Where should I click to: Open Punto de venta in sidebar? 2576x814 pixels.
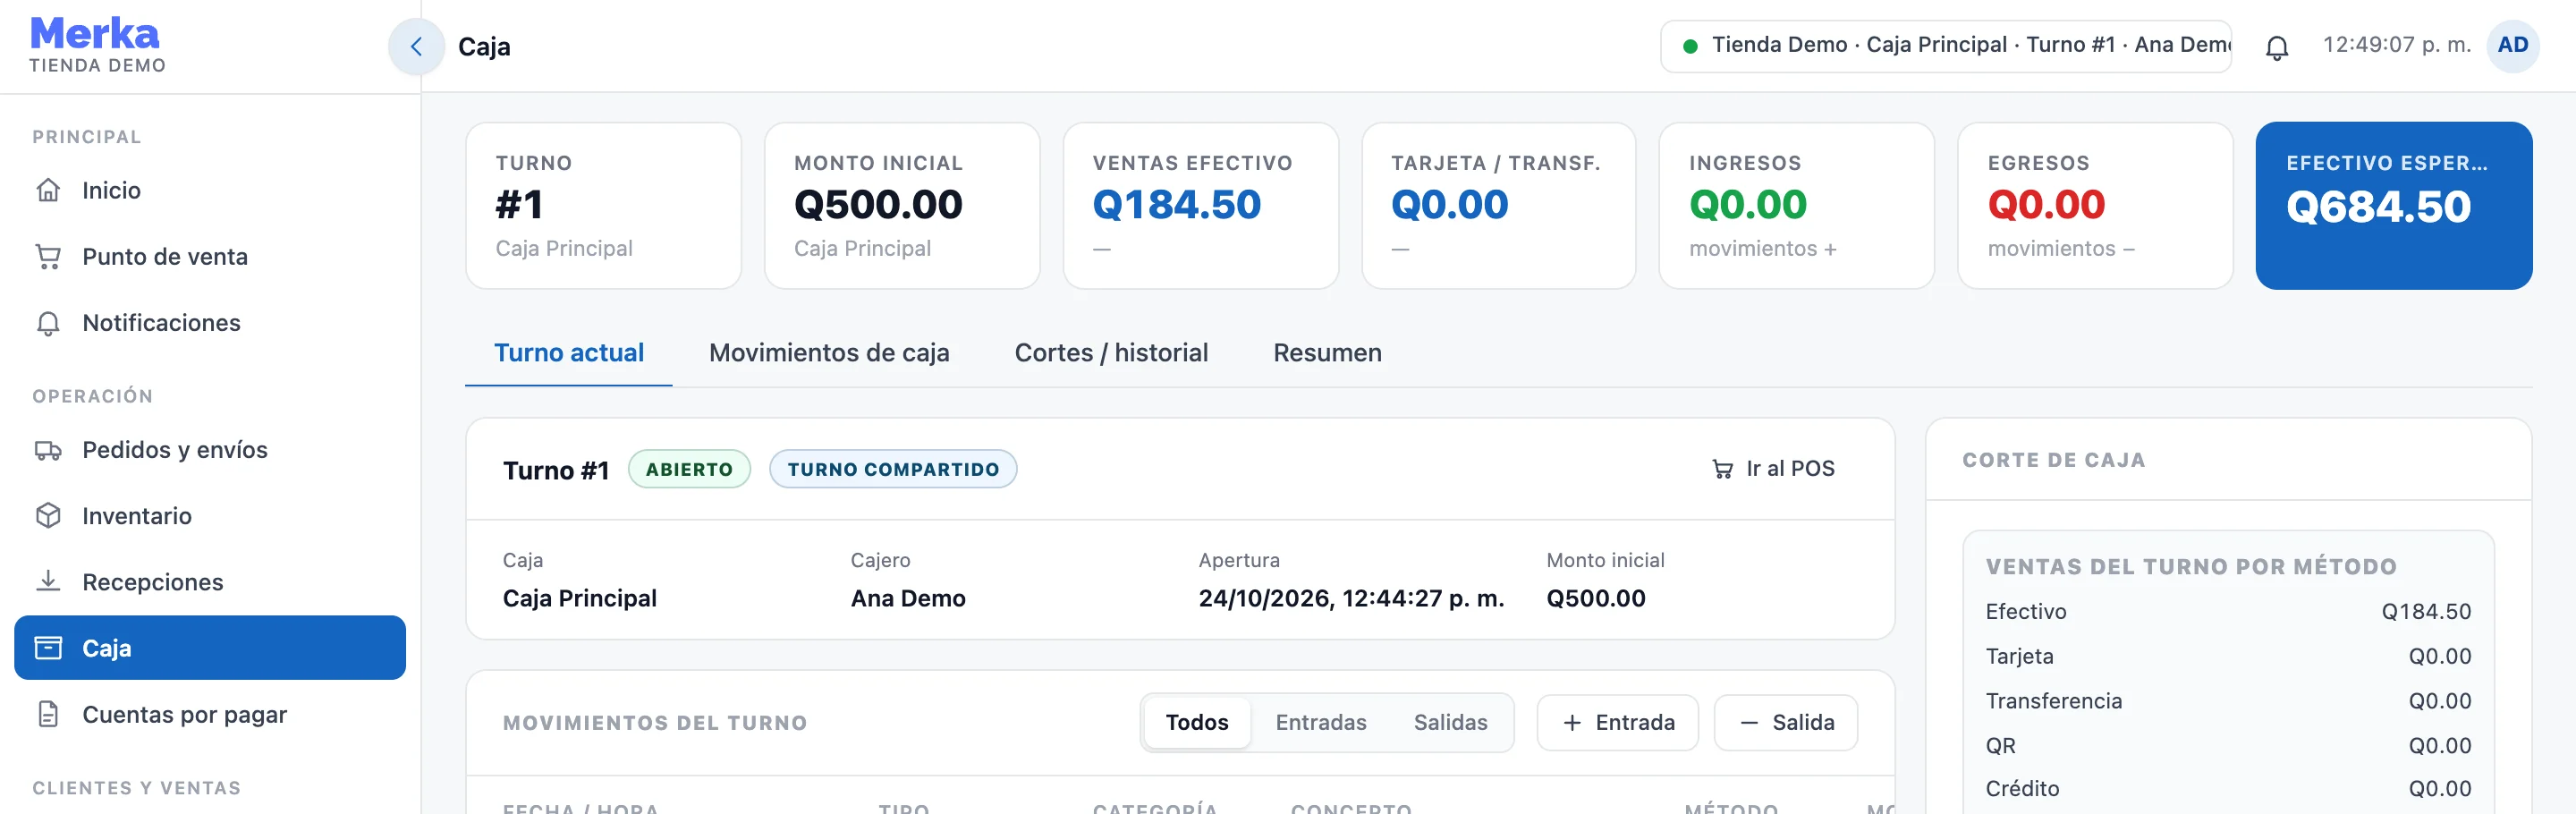pyautogui.click(x=210, y=257)
